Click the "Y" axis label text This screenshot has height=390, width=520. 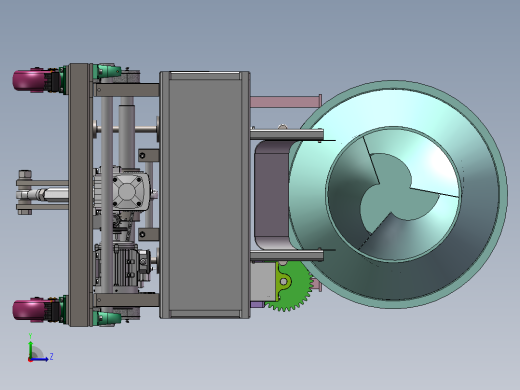tap(30, 336)
